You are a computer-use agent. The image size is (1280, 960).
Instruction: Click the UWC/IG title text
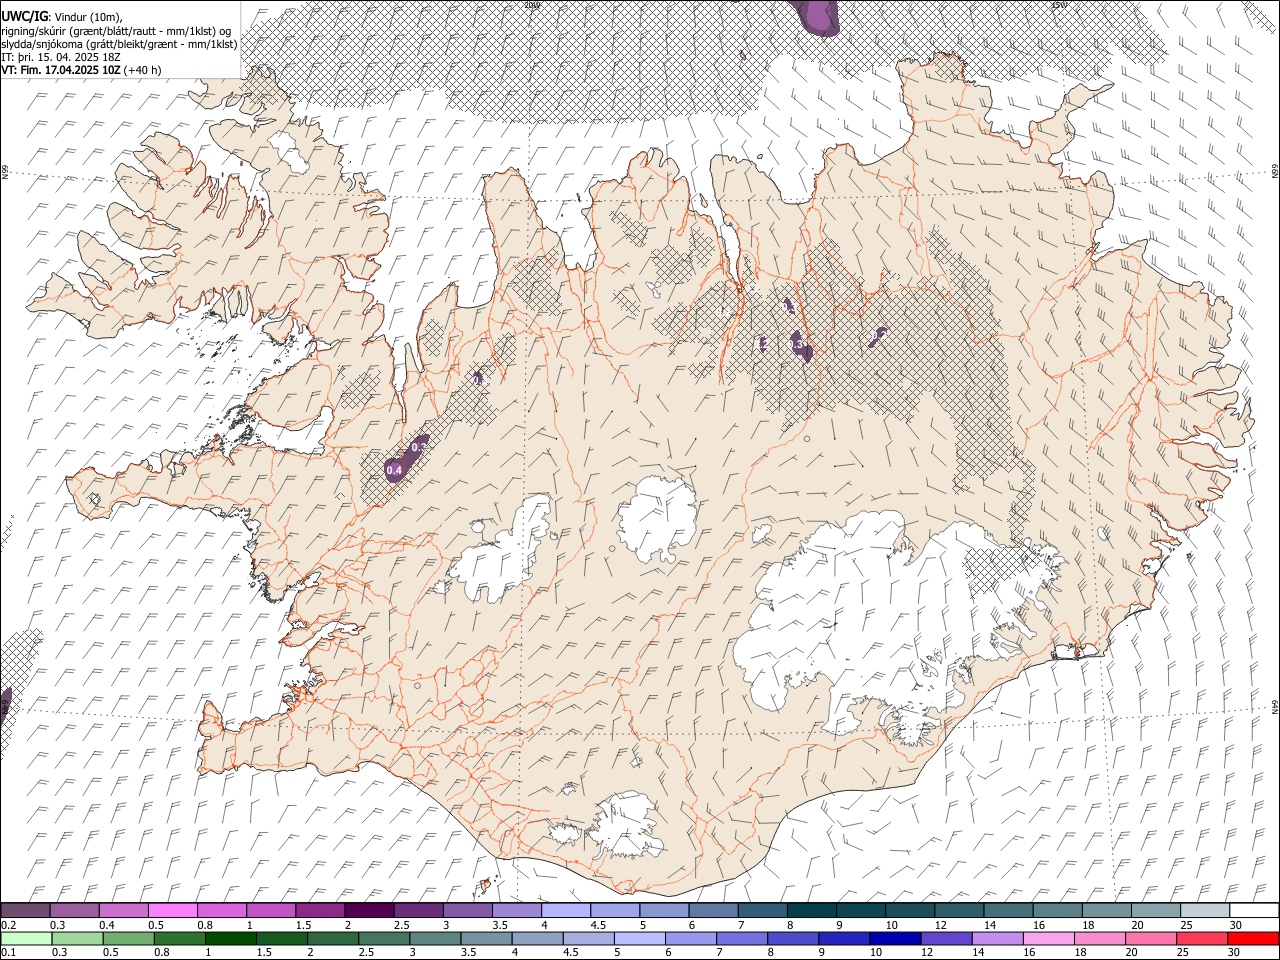coord(24,16)
